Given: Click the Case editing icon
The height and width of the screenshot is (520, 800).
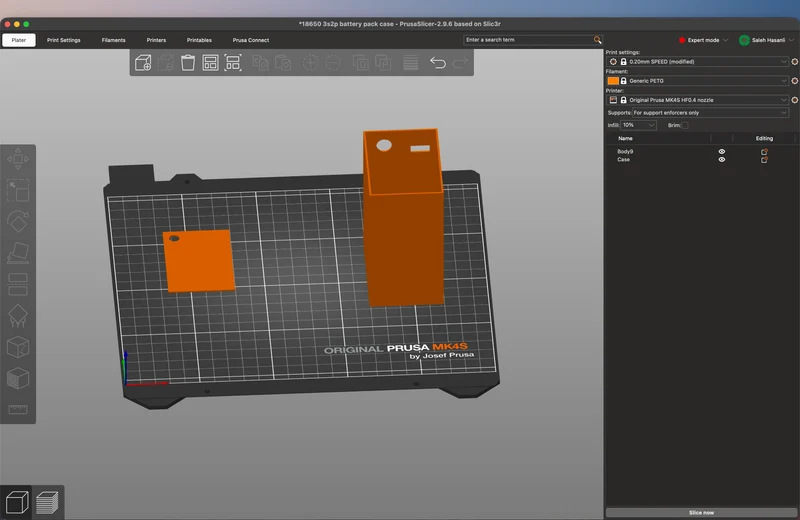Looking at the screenshot, I should pos(764,160).
